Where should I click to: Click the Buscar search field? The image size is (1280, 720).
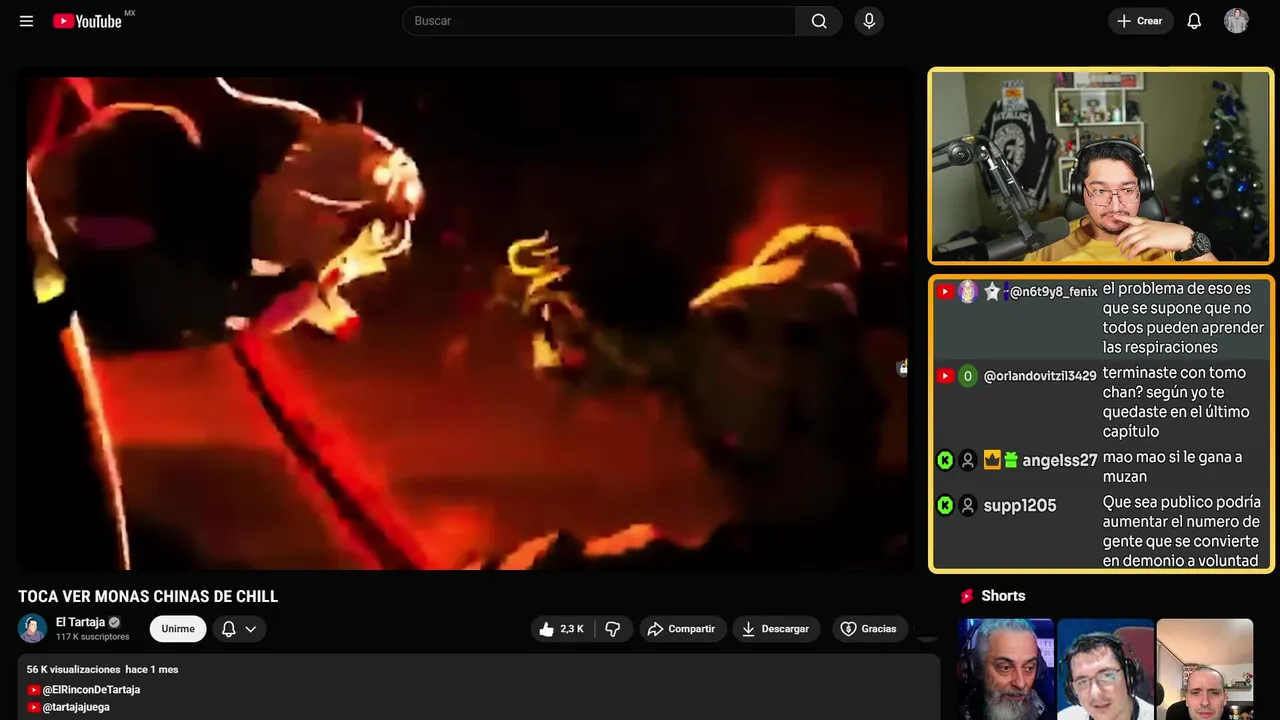click(x=599, y=21)
